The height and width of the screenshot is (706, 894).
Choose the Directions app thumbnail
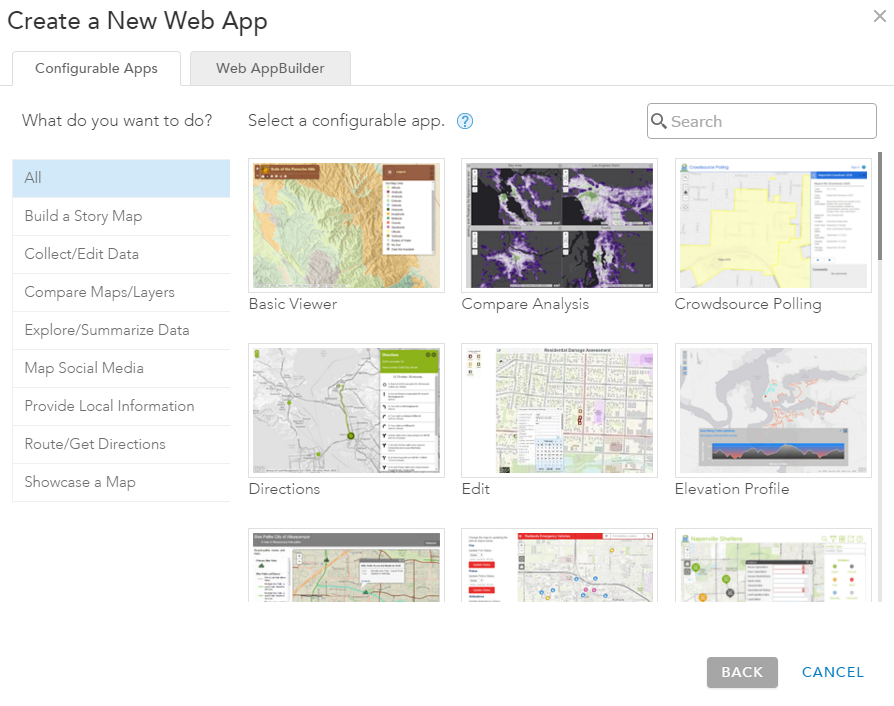pyautogui.click(x=346, y=410)
